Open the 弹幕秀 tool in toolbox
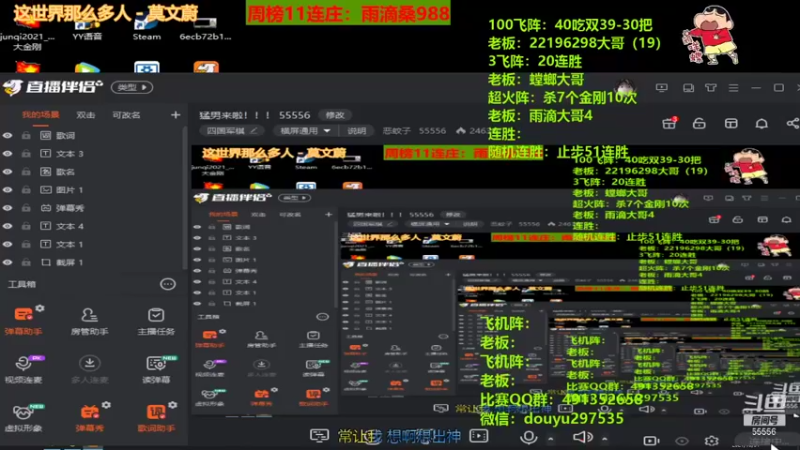Image resolution: width=800 pixels, height=450 pixels. pyautogui.click(x=89, y=418)
